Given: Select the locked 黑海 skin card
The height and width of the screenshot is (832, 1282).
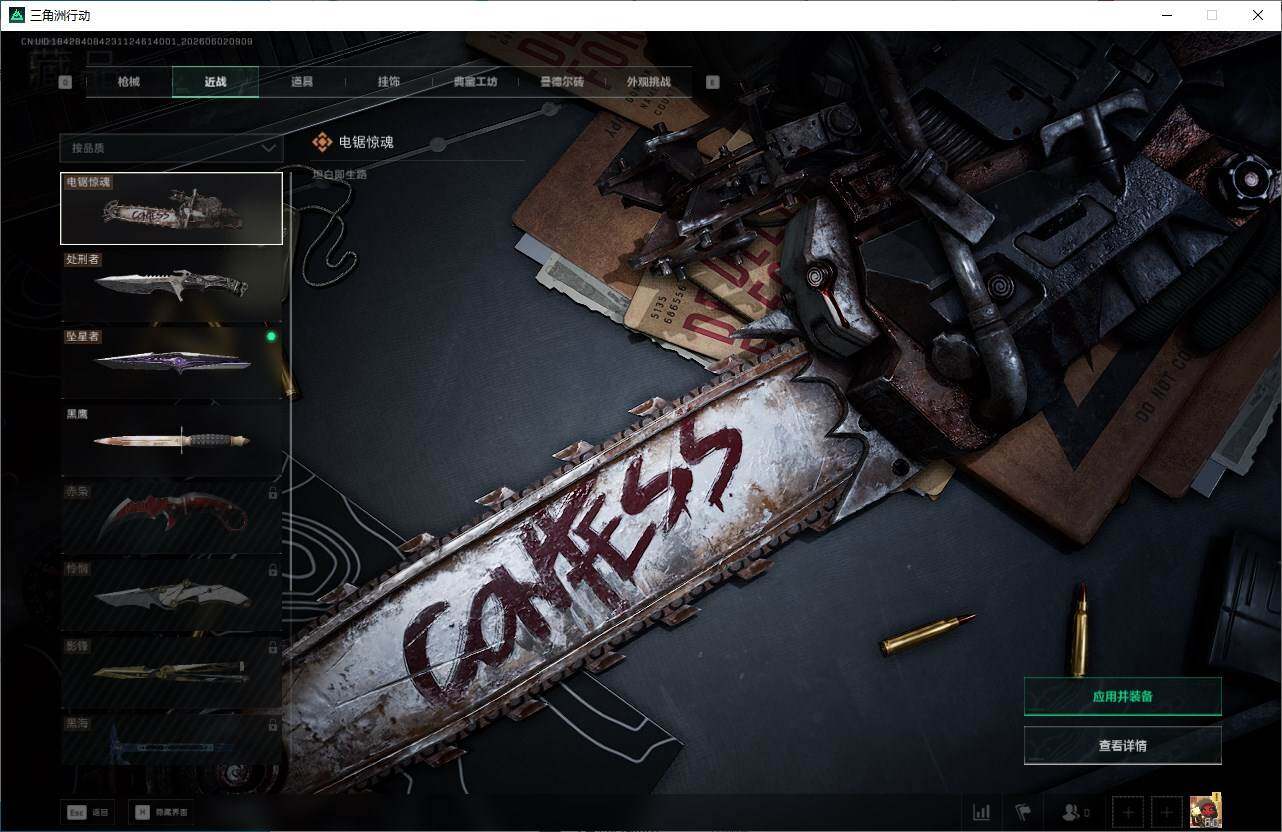Looking at the screenshot, I should pos(171,738).
